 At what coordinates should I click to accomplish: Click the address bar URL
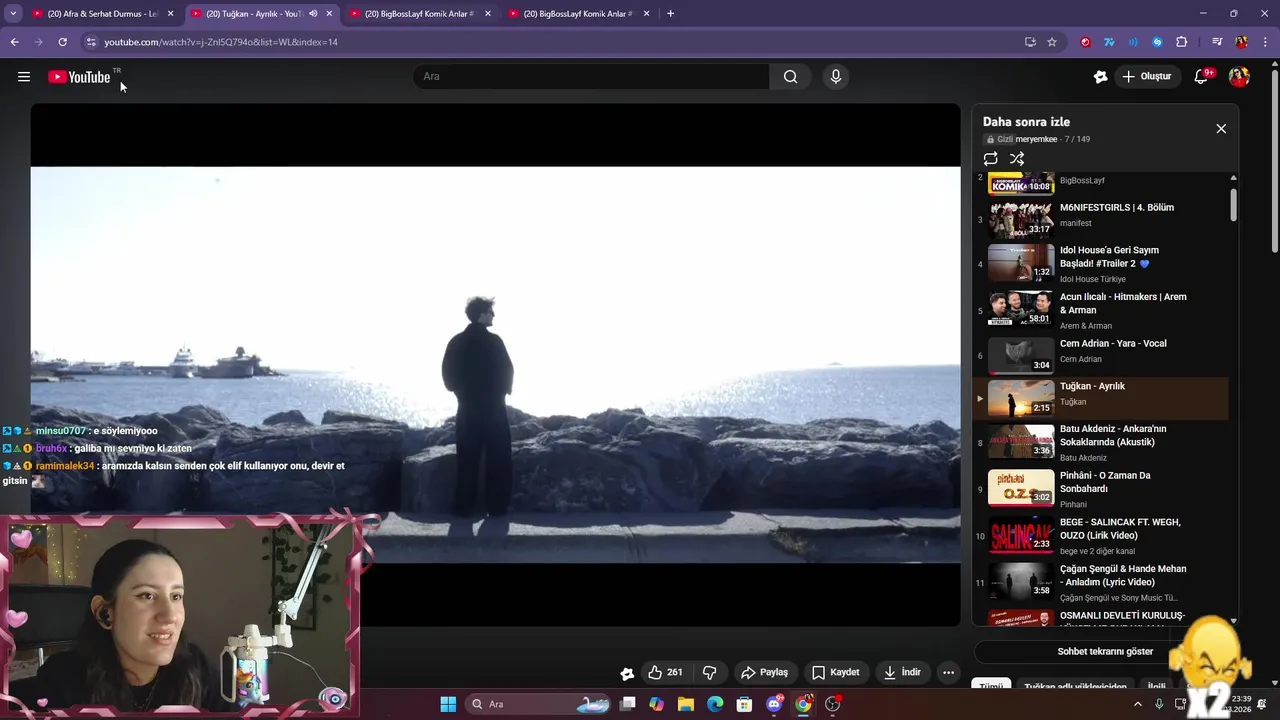coord(221,42)
